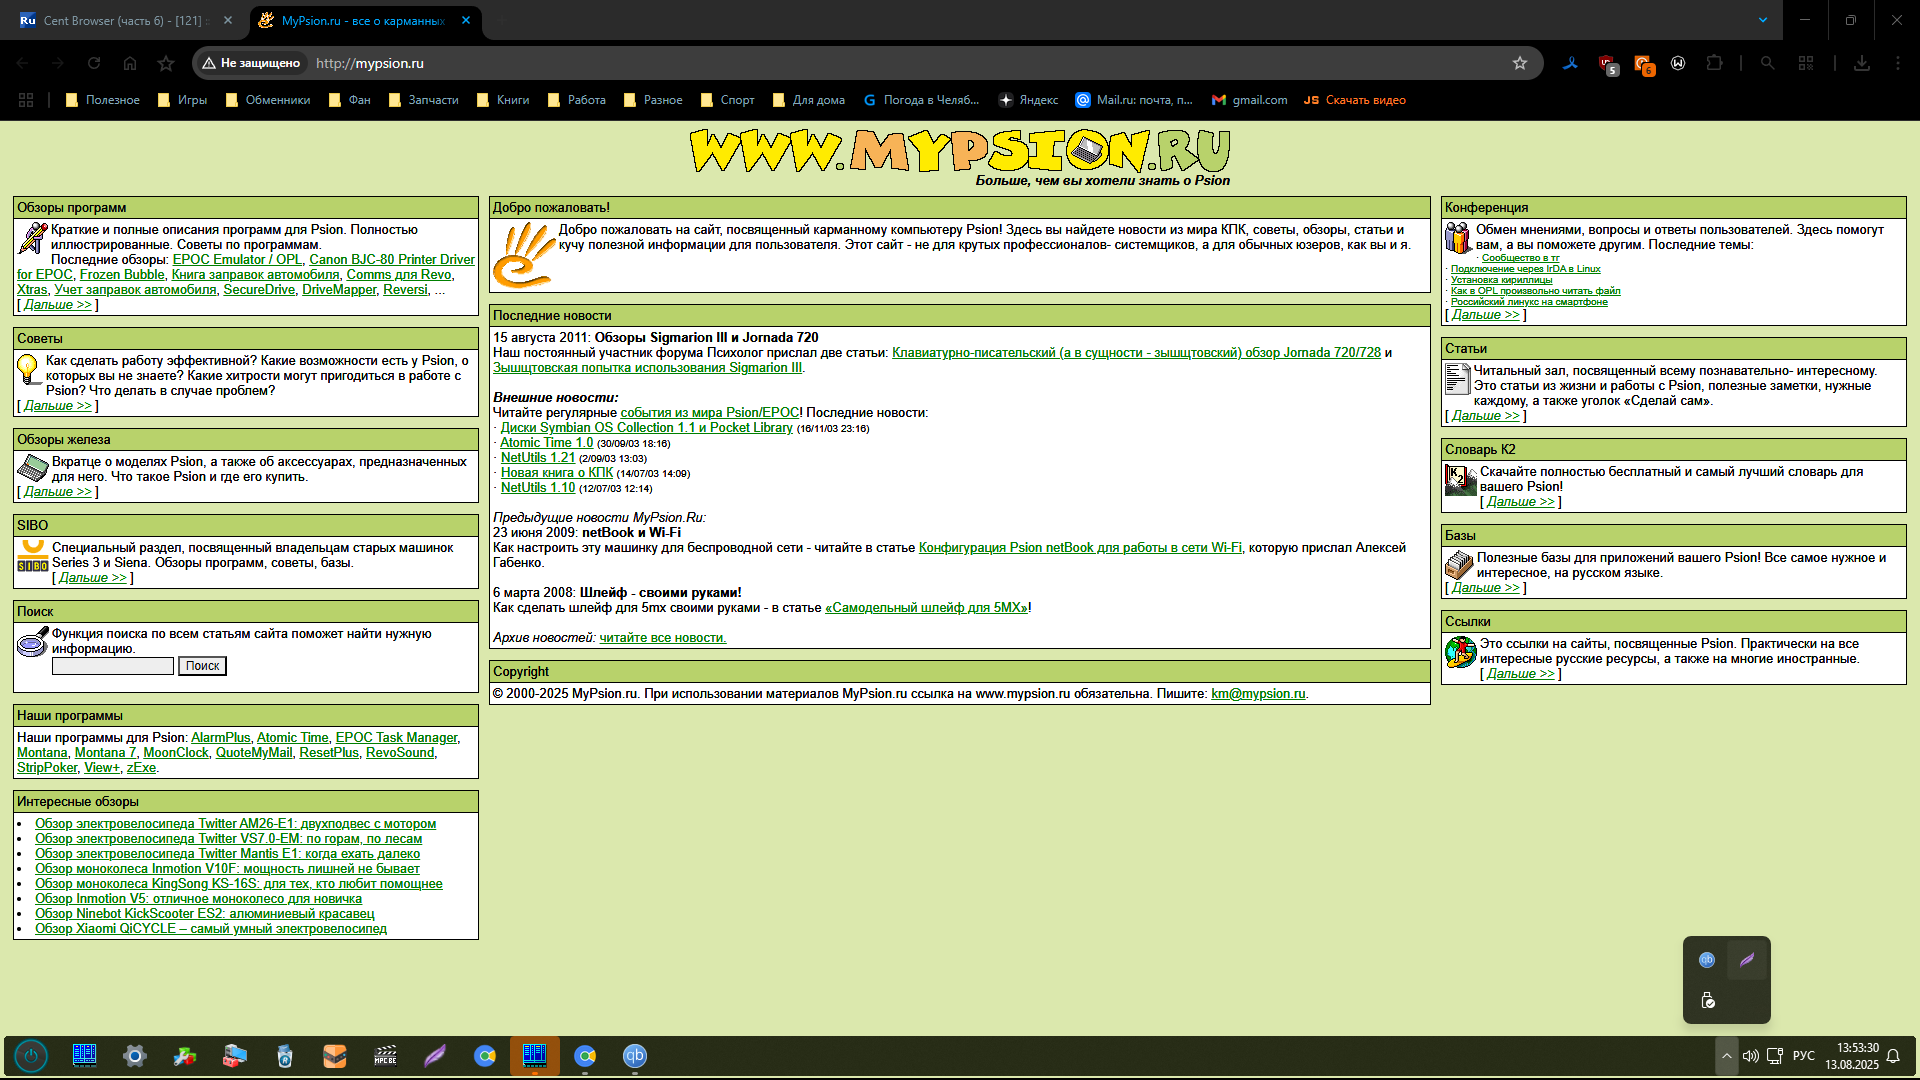Image resolution: width=1920 pixels, height=1080 pixels.
Task: Open the Игры bookmarks folder
Action: pos(183,100)
